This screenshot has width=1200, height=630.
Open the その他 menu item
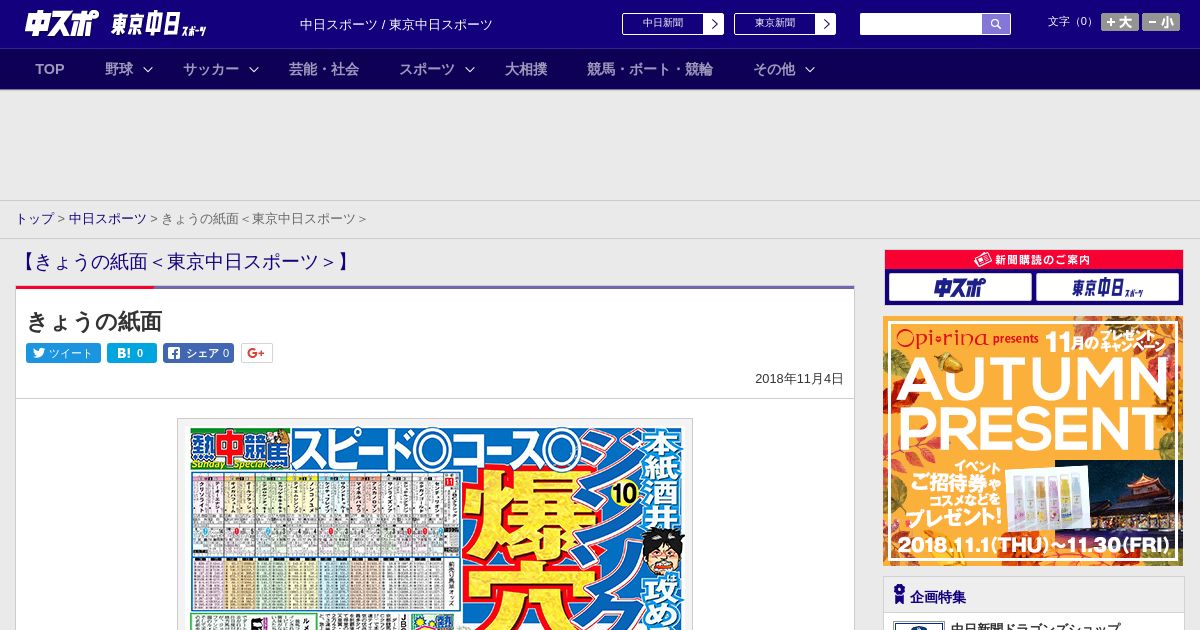(774, 69)
